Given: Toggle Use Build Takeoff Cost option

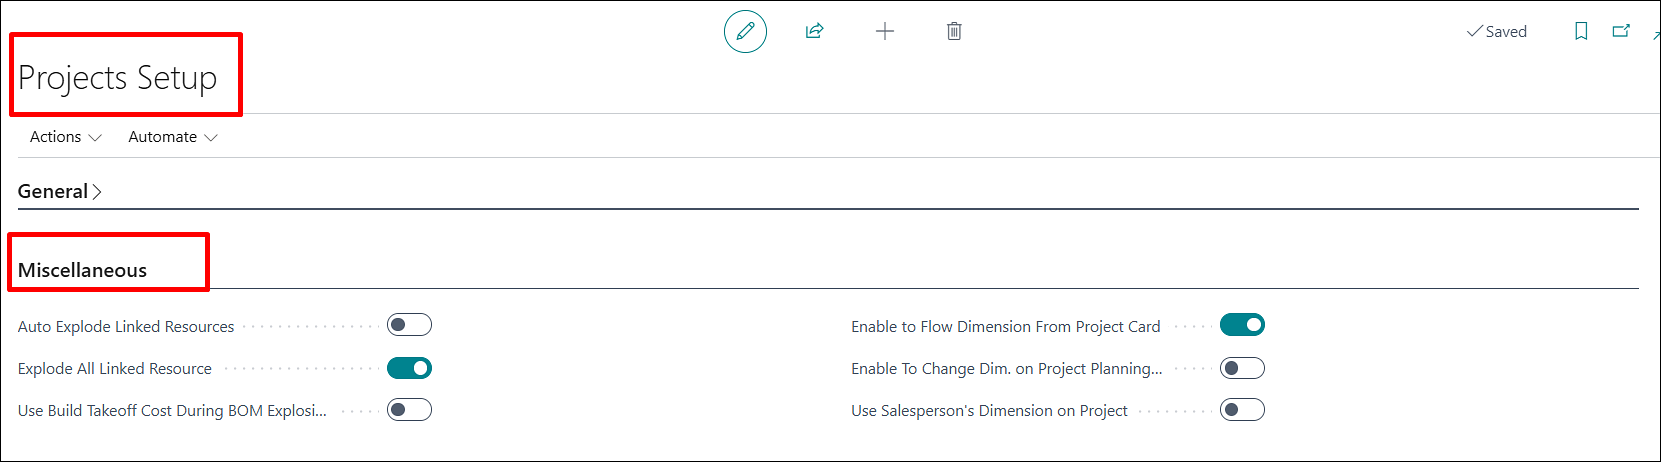Looking at the screenshot, I should click(409, 409).
